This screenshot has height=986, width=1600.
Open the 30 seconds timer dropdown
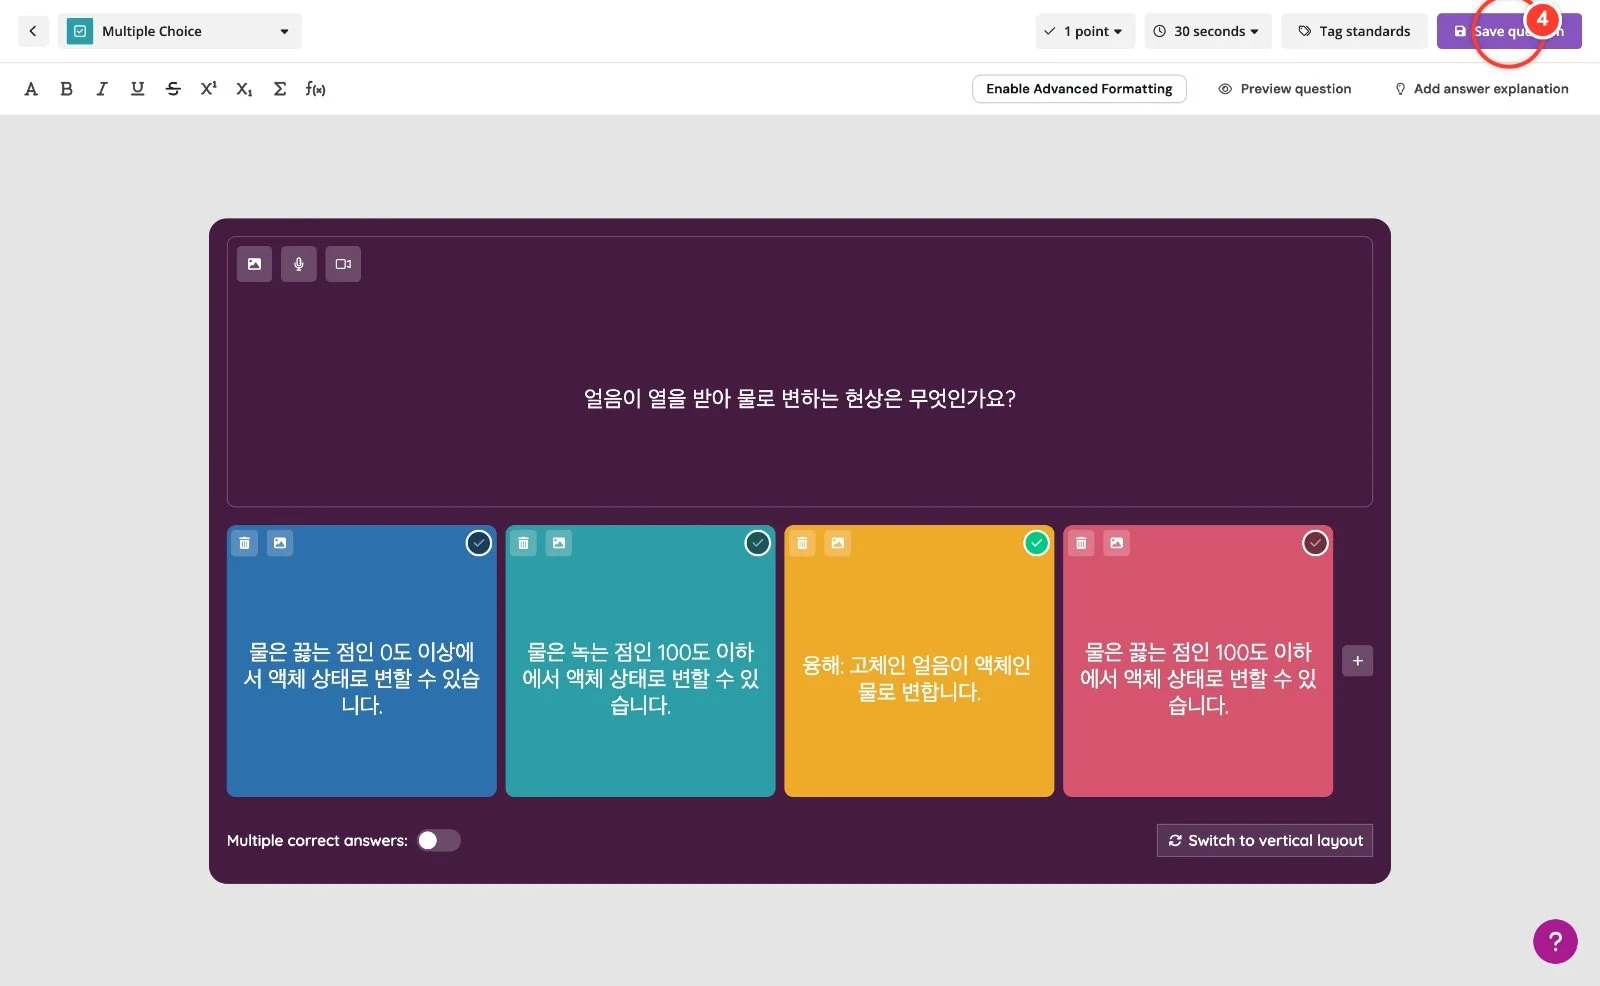1207,31
